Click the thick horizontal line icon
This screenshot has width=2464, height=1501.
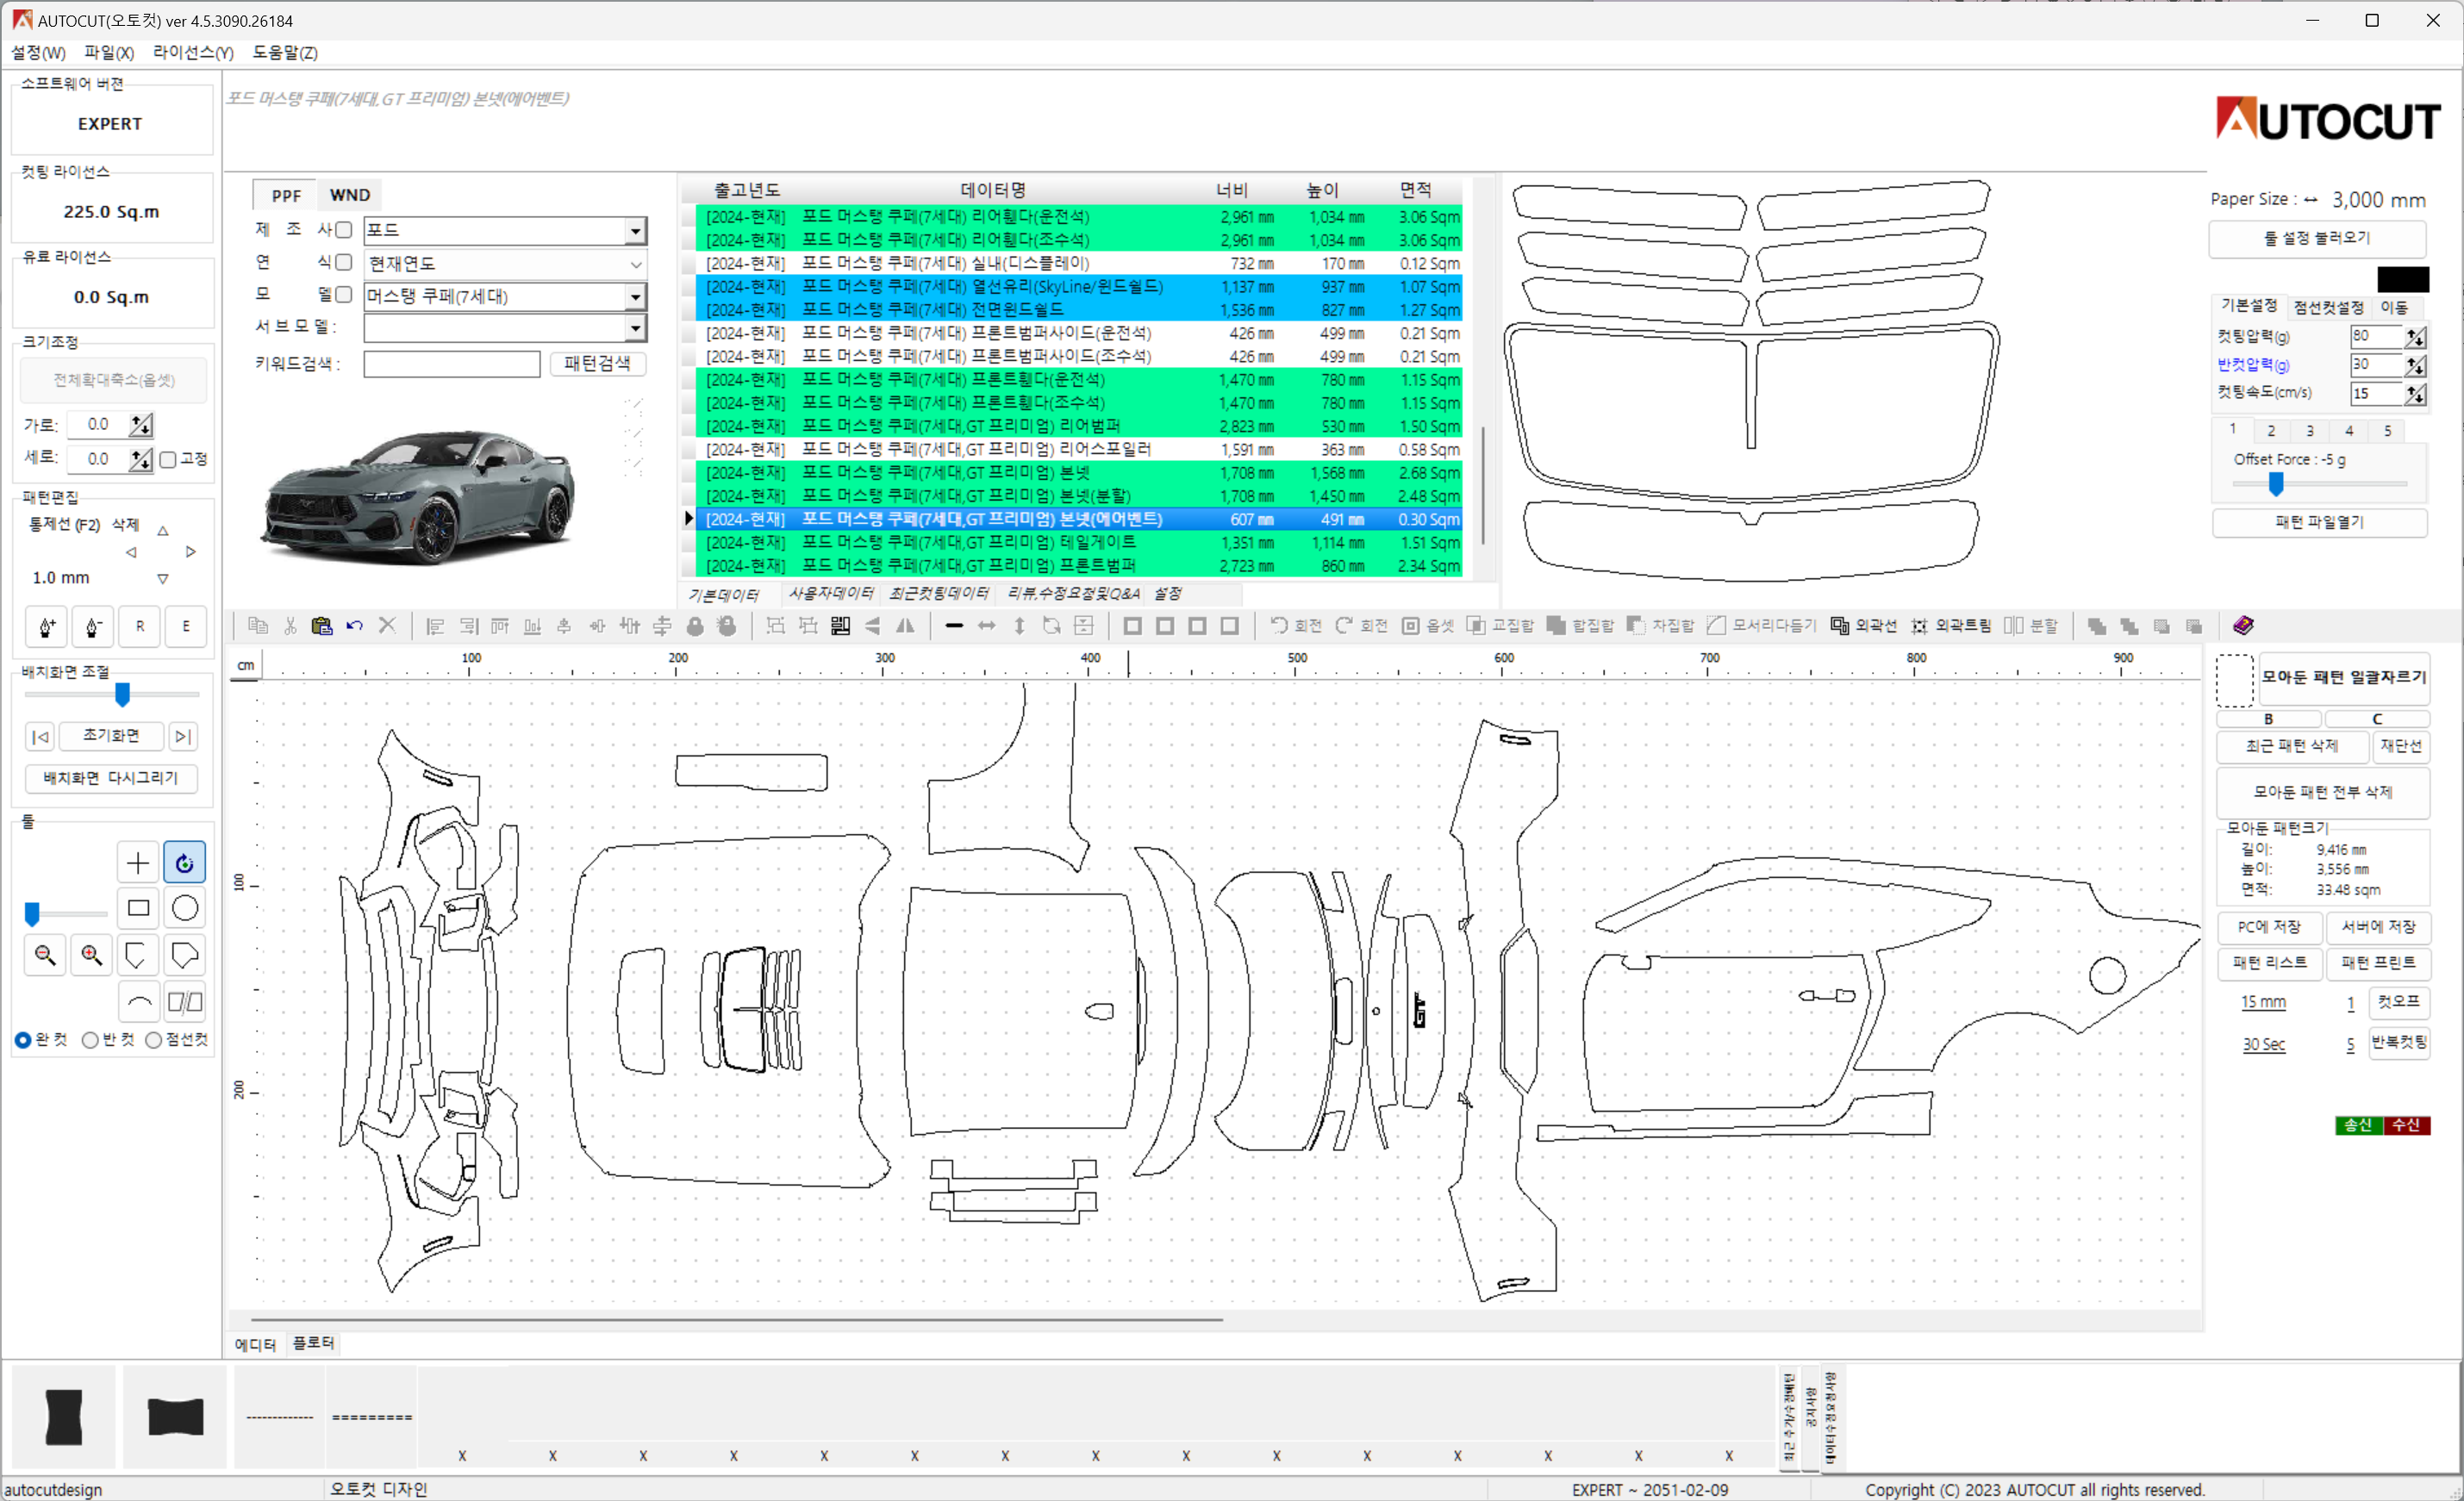[x=954, y=626]
